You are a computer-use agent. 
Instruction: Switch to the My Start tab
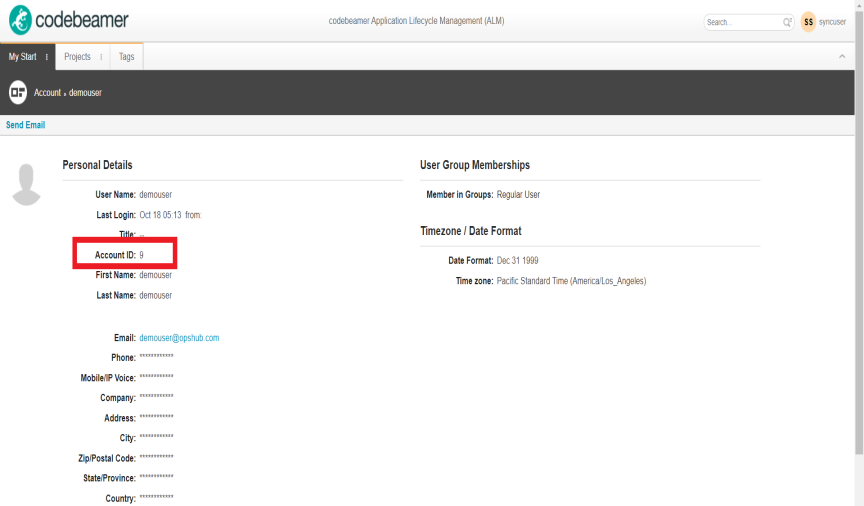click(x=22, y=57)
